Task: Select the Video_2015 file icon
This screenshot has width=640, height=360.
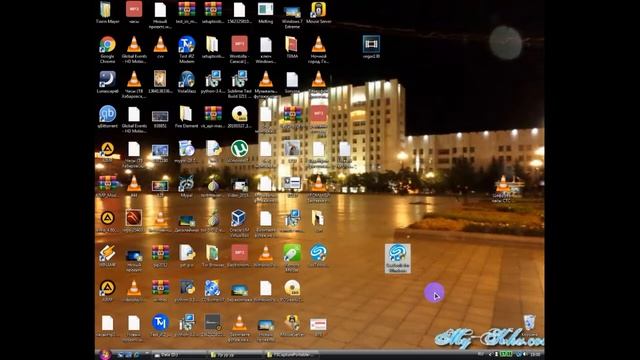Action: pos(239,185)
